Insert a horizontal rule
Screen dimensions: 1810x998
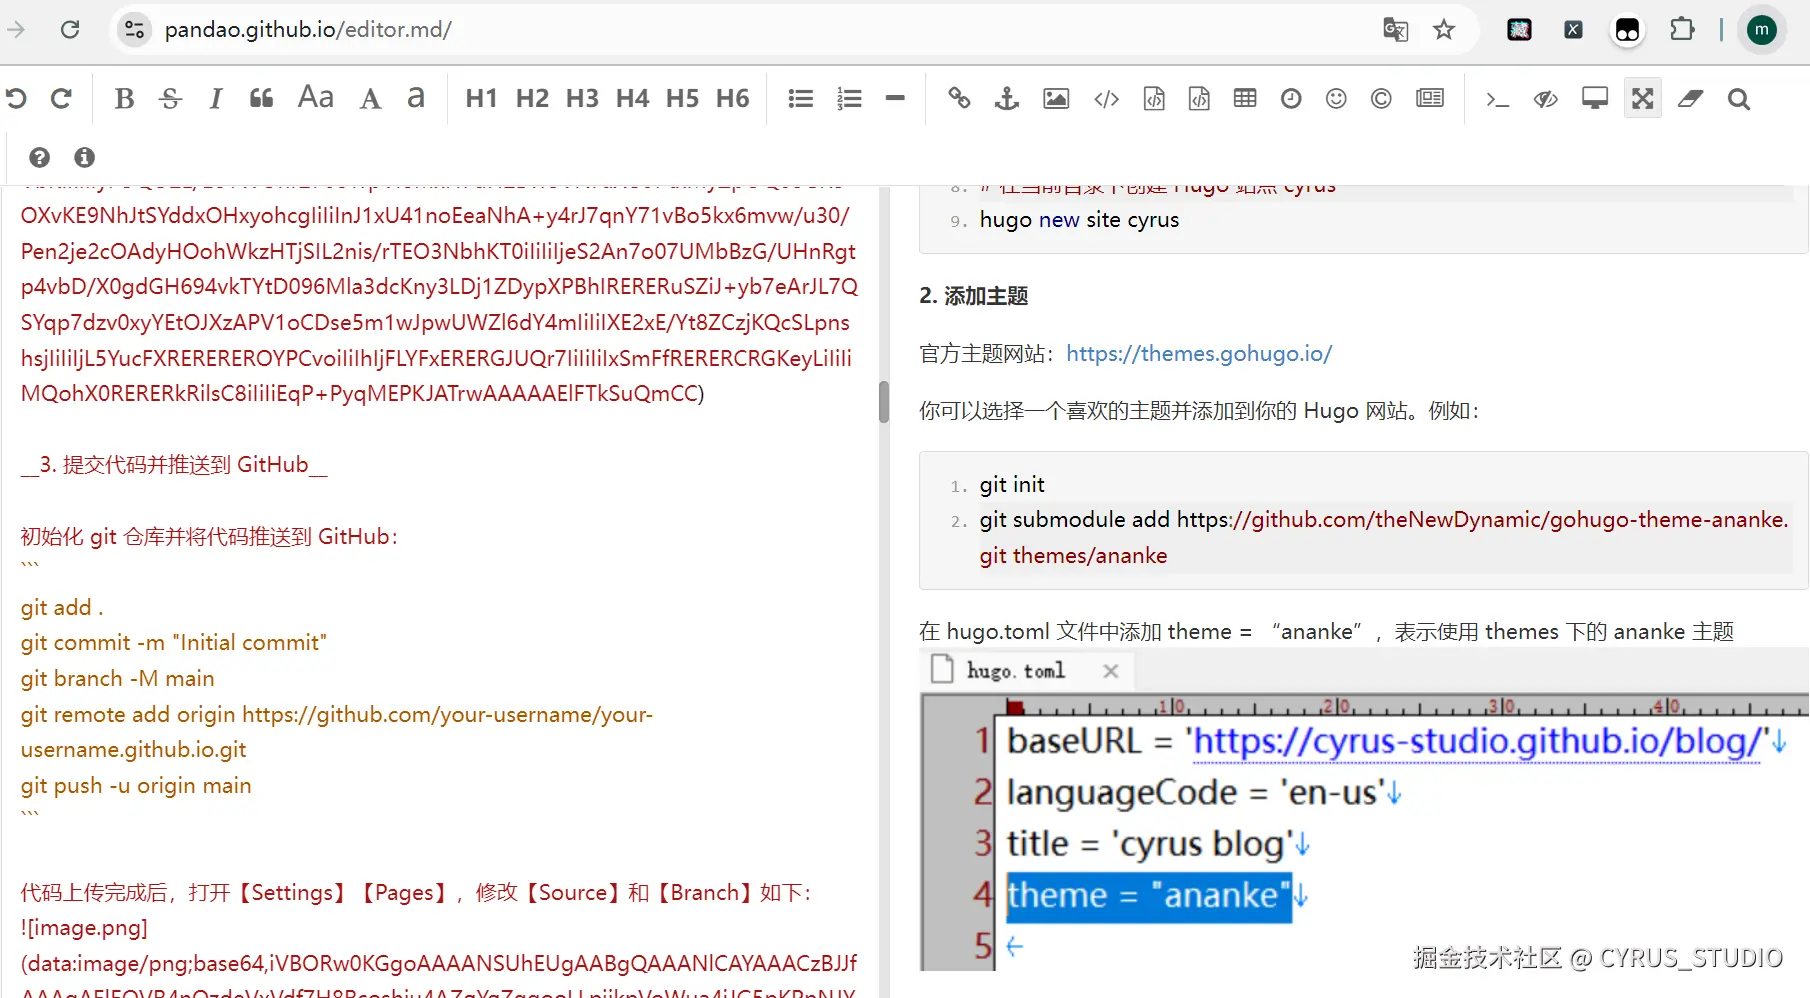(x=895, y=98)
